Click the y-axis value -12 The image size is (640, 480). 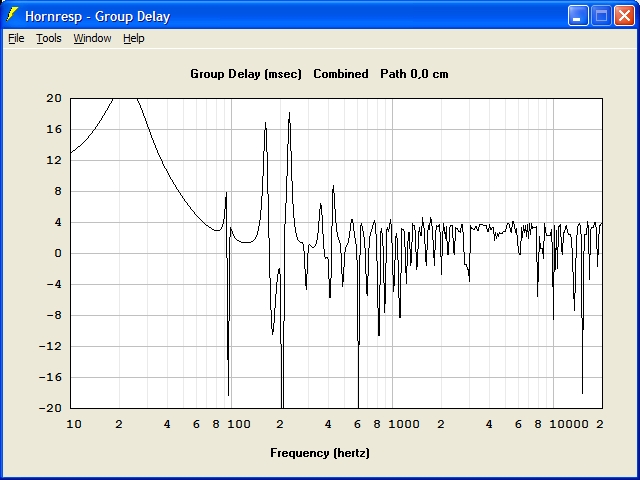pos(50,347)
